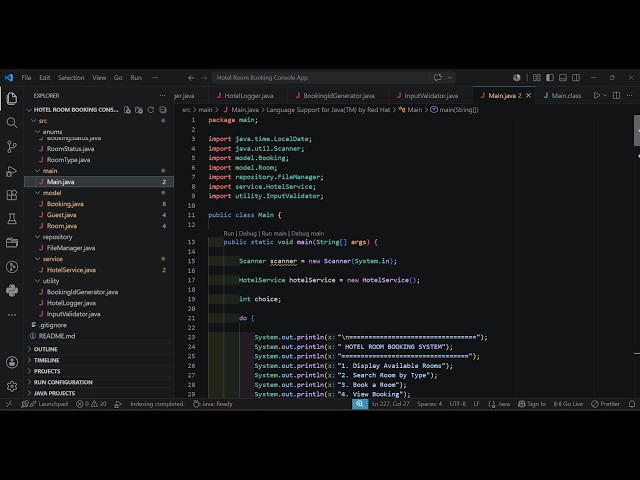Open the Accounts menu icon
The width and height of the screenshot is (640, 480).
[12, 362]
